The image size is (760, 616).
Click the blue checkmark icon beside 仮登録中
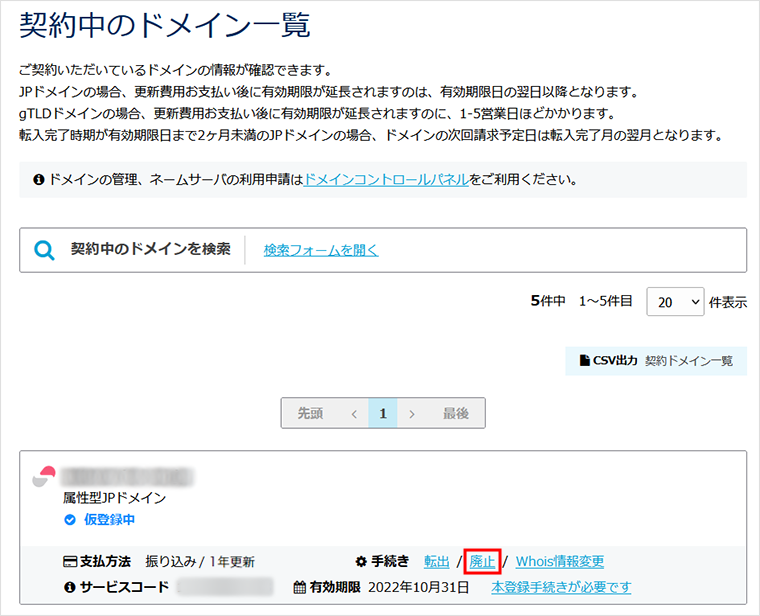(69, 520)
